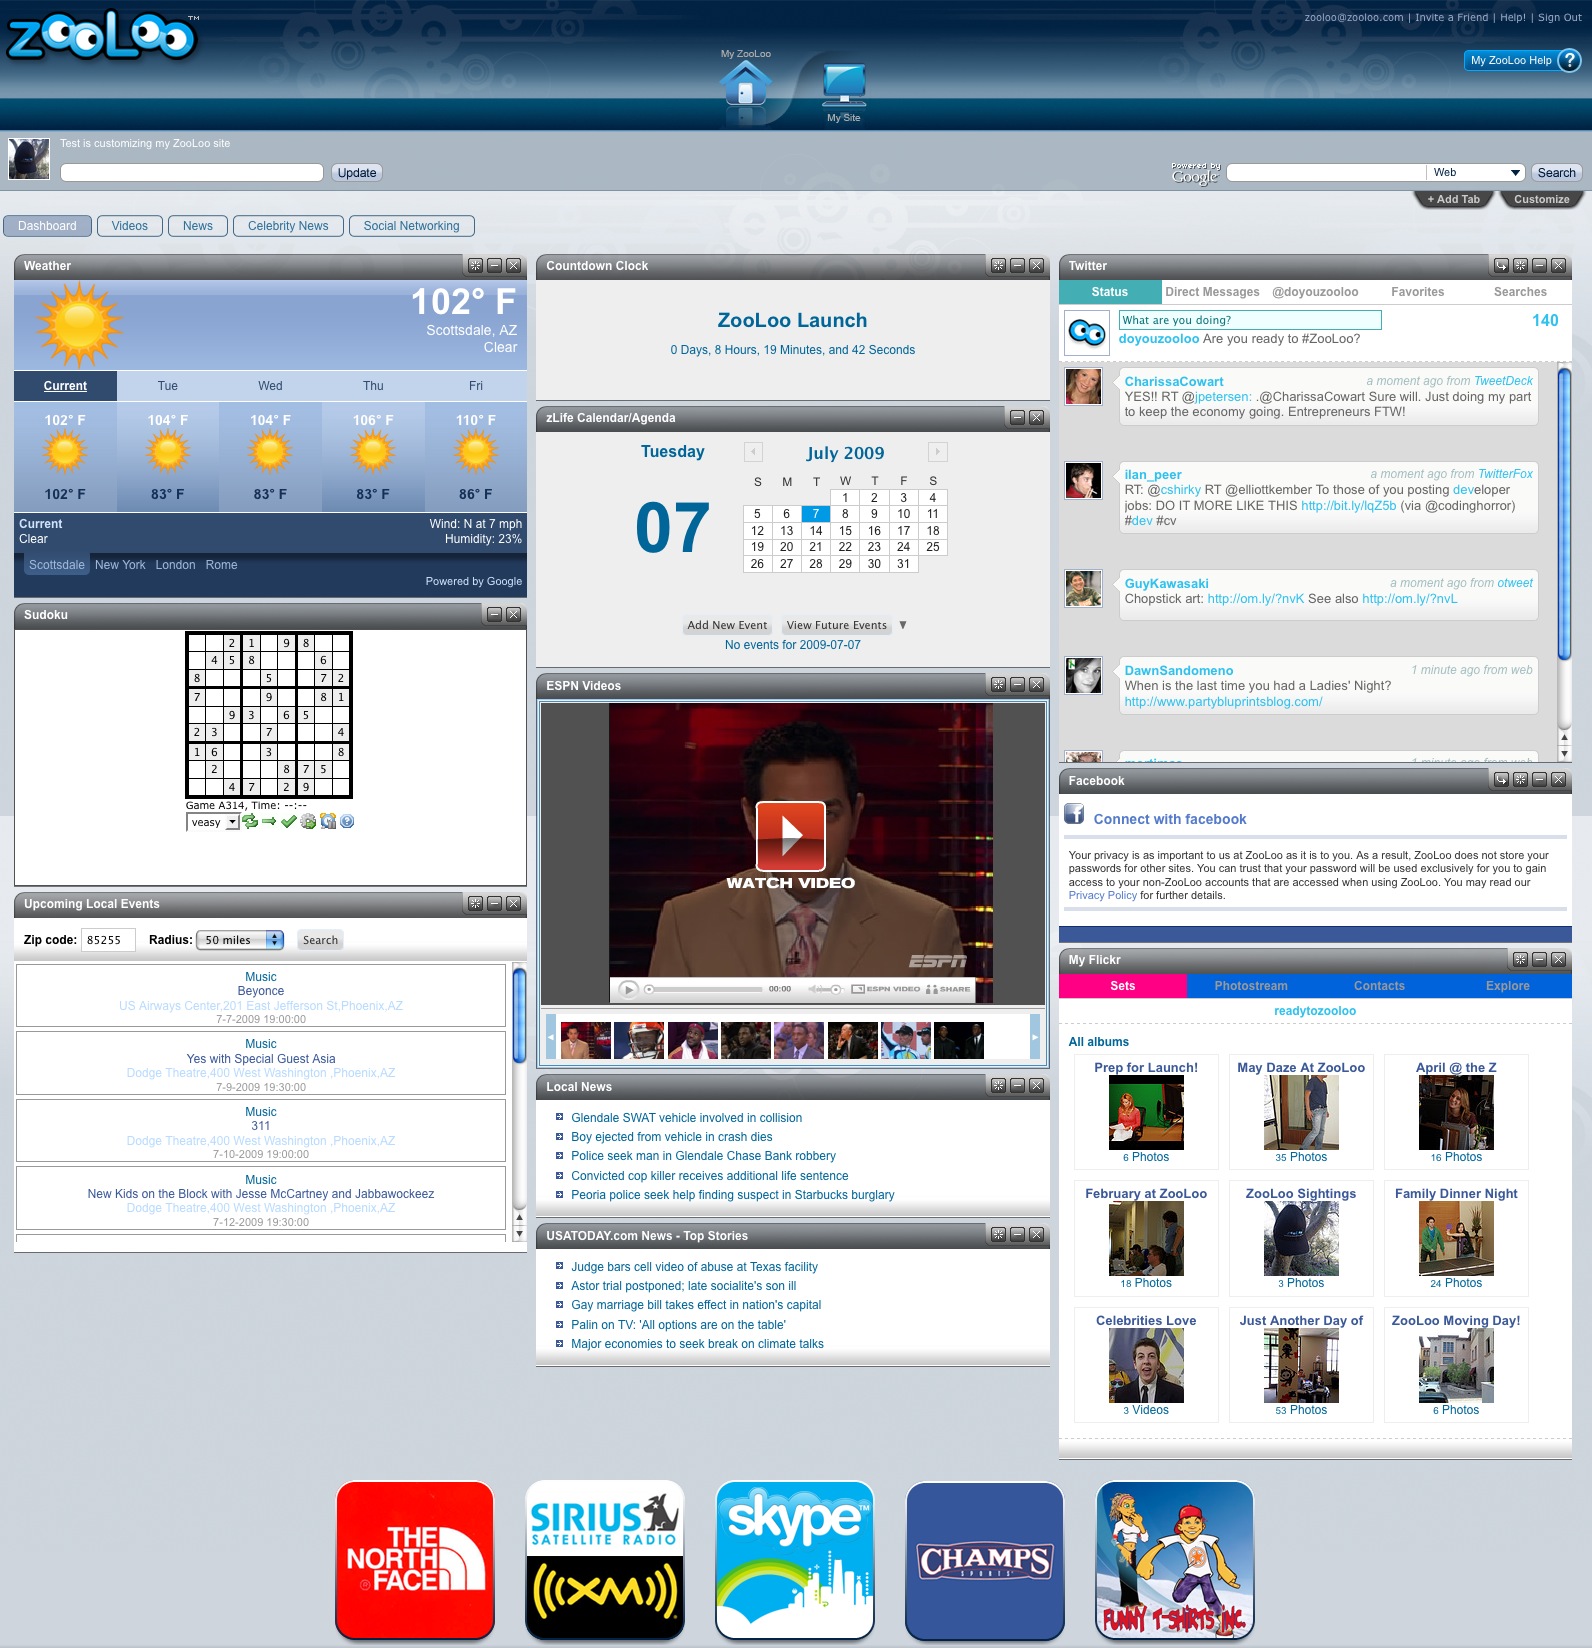Click the blue help icon under Sudoku
The width and height of the screenshot is (1592, 1648).
point(347,822)
